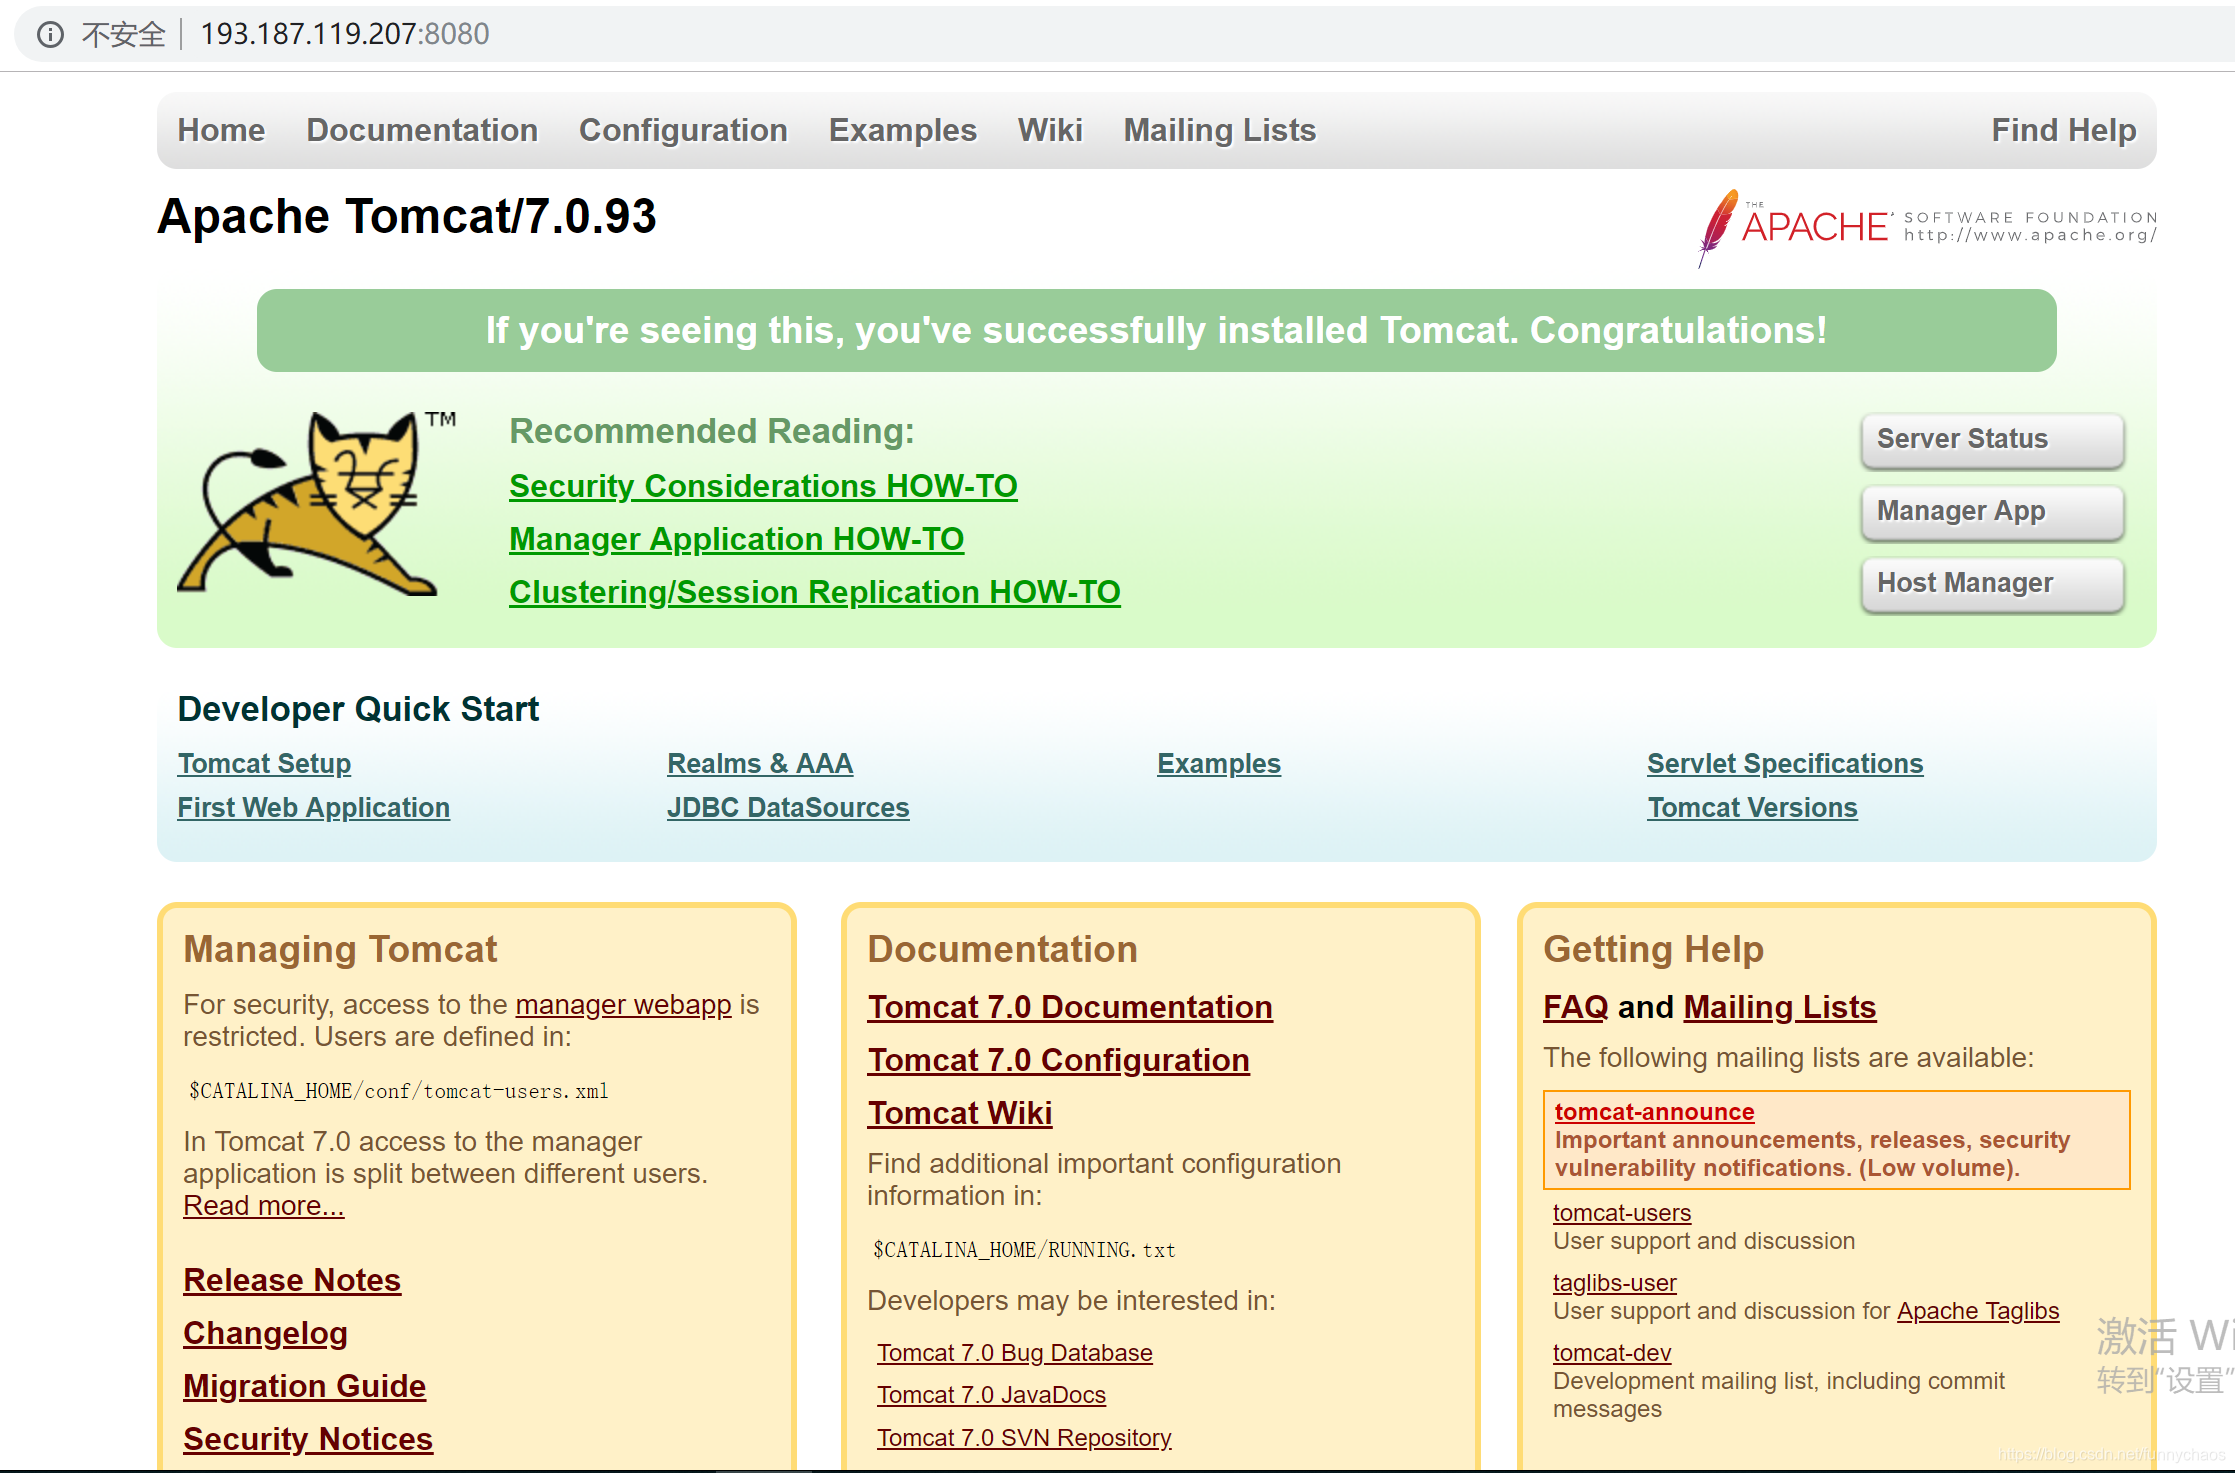Click the Tomcat cat mascot image
The image size is (2235, 1473).
click(317, 503)
